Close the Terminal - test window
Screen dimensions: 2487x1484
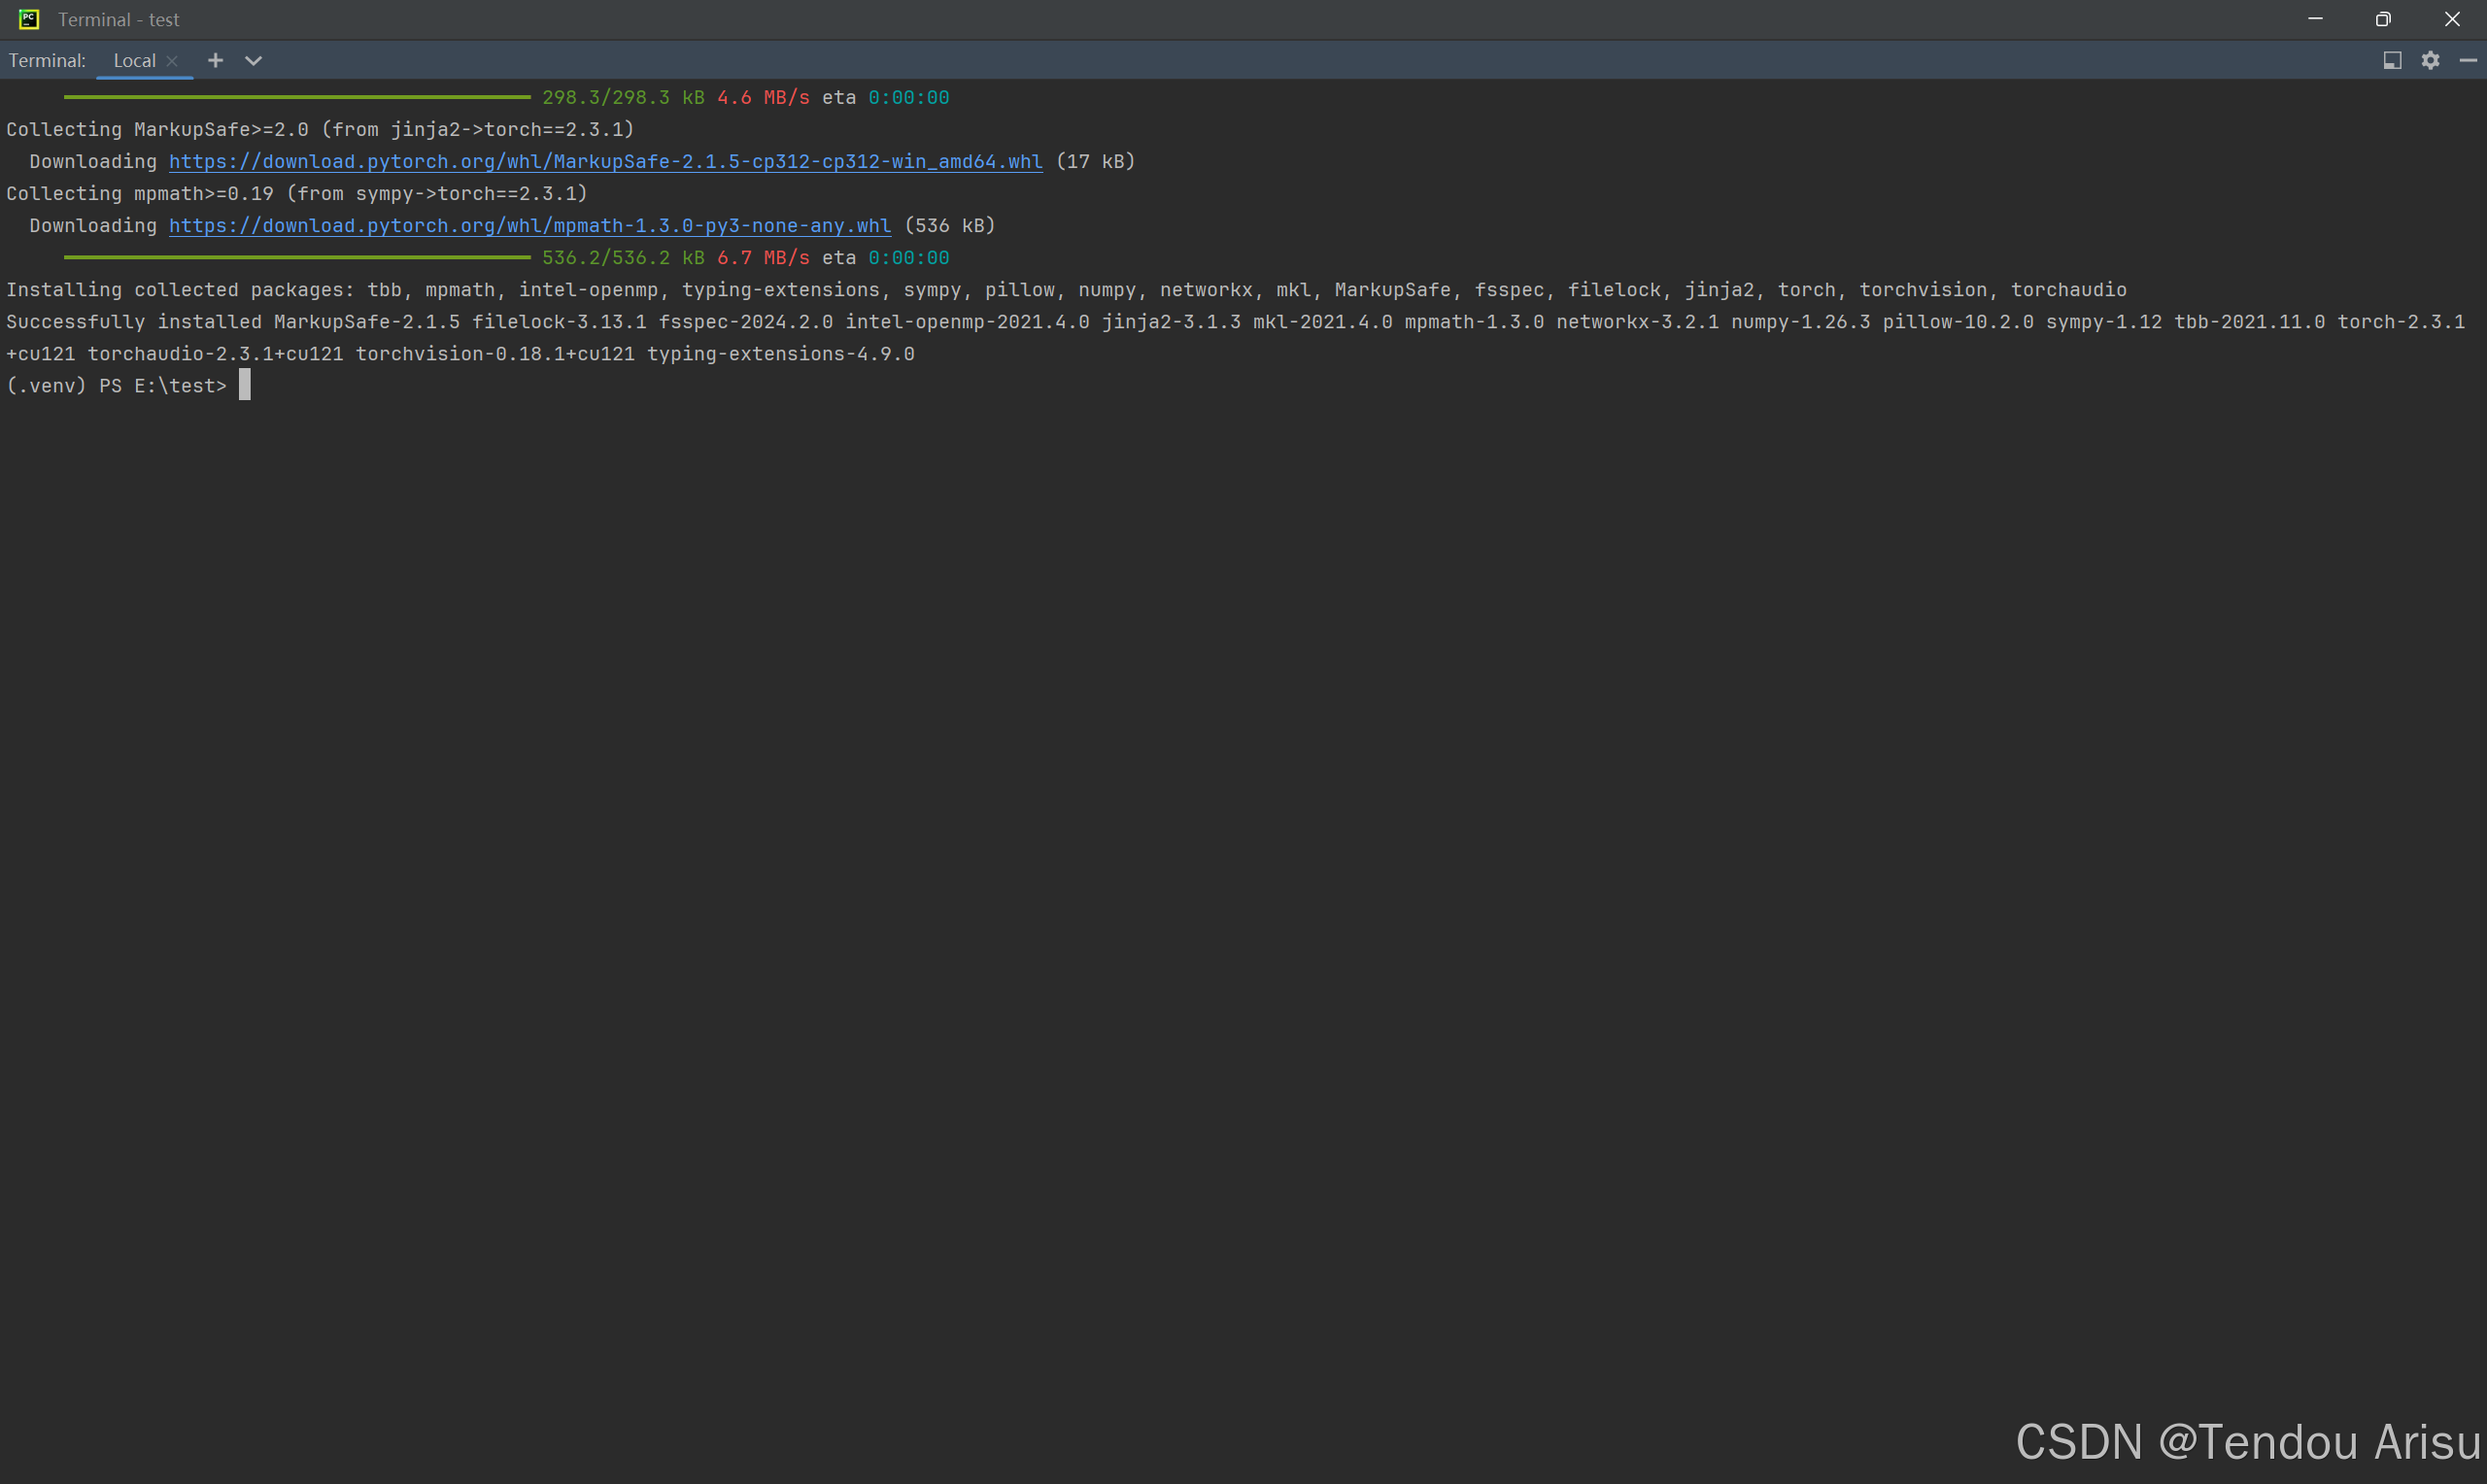tap(2452, 19)
